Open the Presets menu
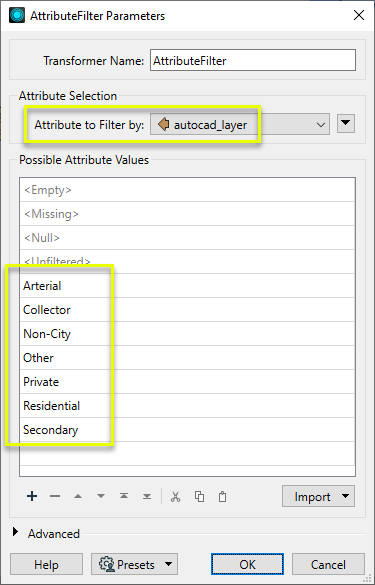 (x=134, y=564)
